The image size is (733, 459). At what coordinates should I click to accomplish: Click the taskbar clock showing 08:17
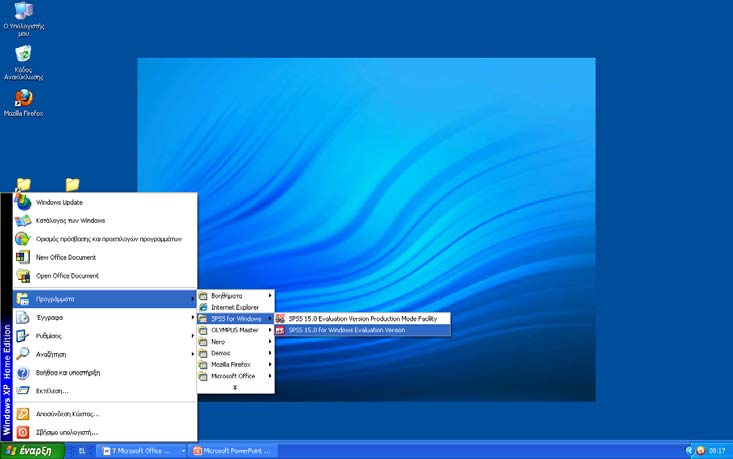tap(717, 451)
